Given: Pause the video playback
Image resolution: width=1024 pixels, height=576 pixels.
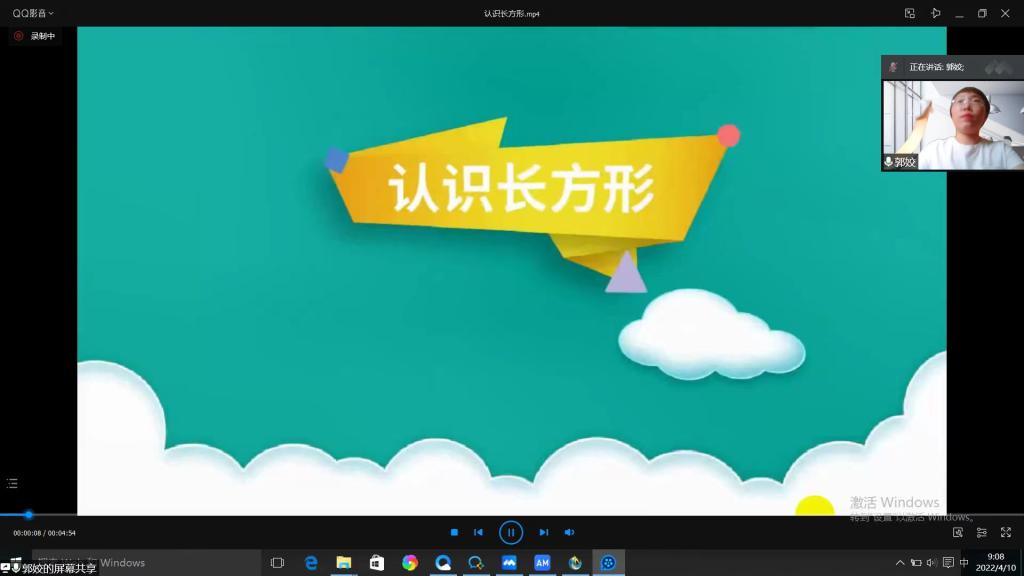Looking at the screenshot, I should (511, 533).
